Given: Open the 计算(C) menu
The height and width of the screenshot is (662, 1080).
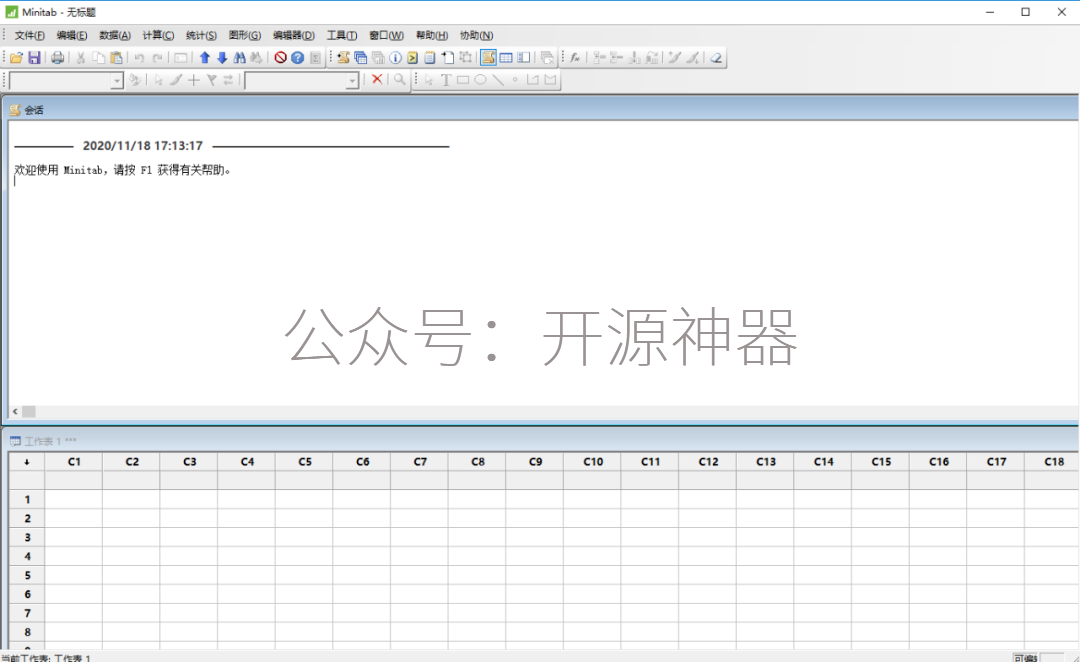Looking at the screenshot, I should tap(158, 35).
